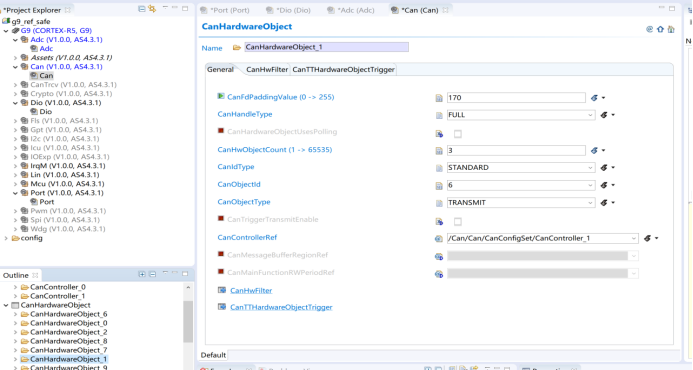This screenshot has height=370, width=693.
Task: Click the Name input field
Action: point(326,47)
